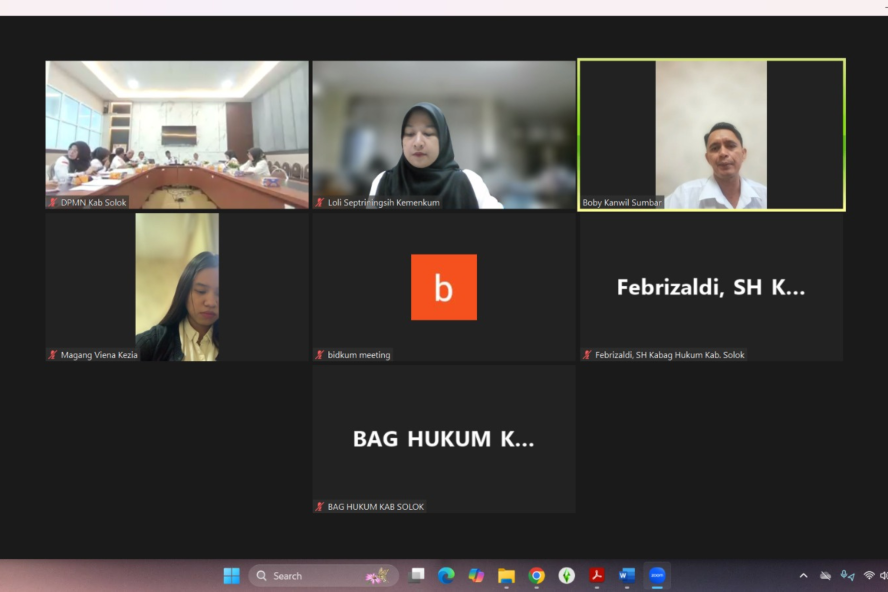Open the Wi-Fi network status icon
The width and height of the screenshot is (888, 592).
point(868,576)
